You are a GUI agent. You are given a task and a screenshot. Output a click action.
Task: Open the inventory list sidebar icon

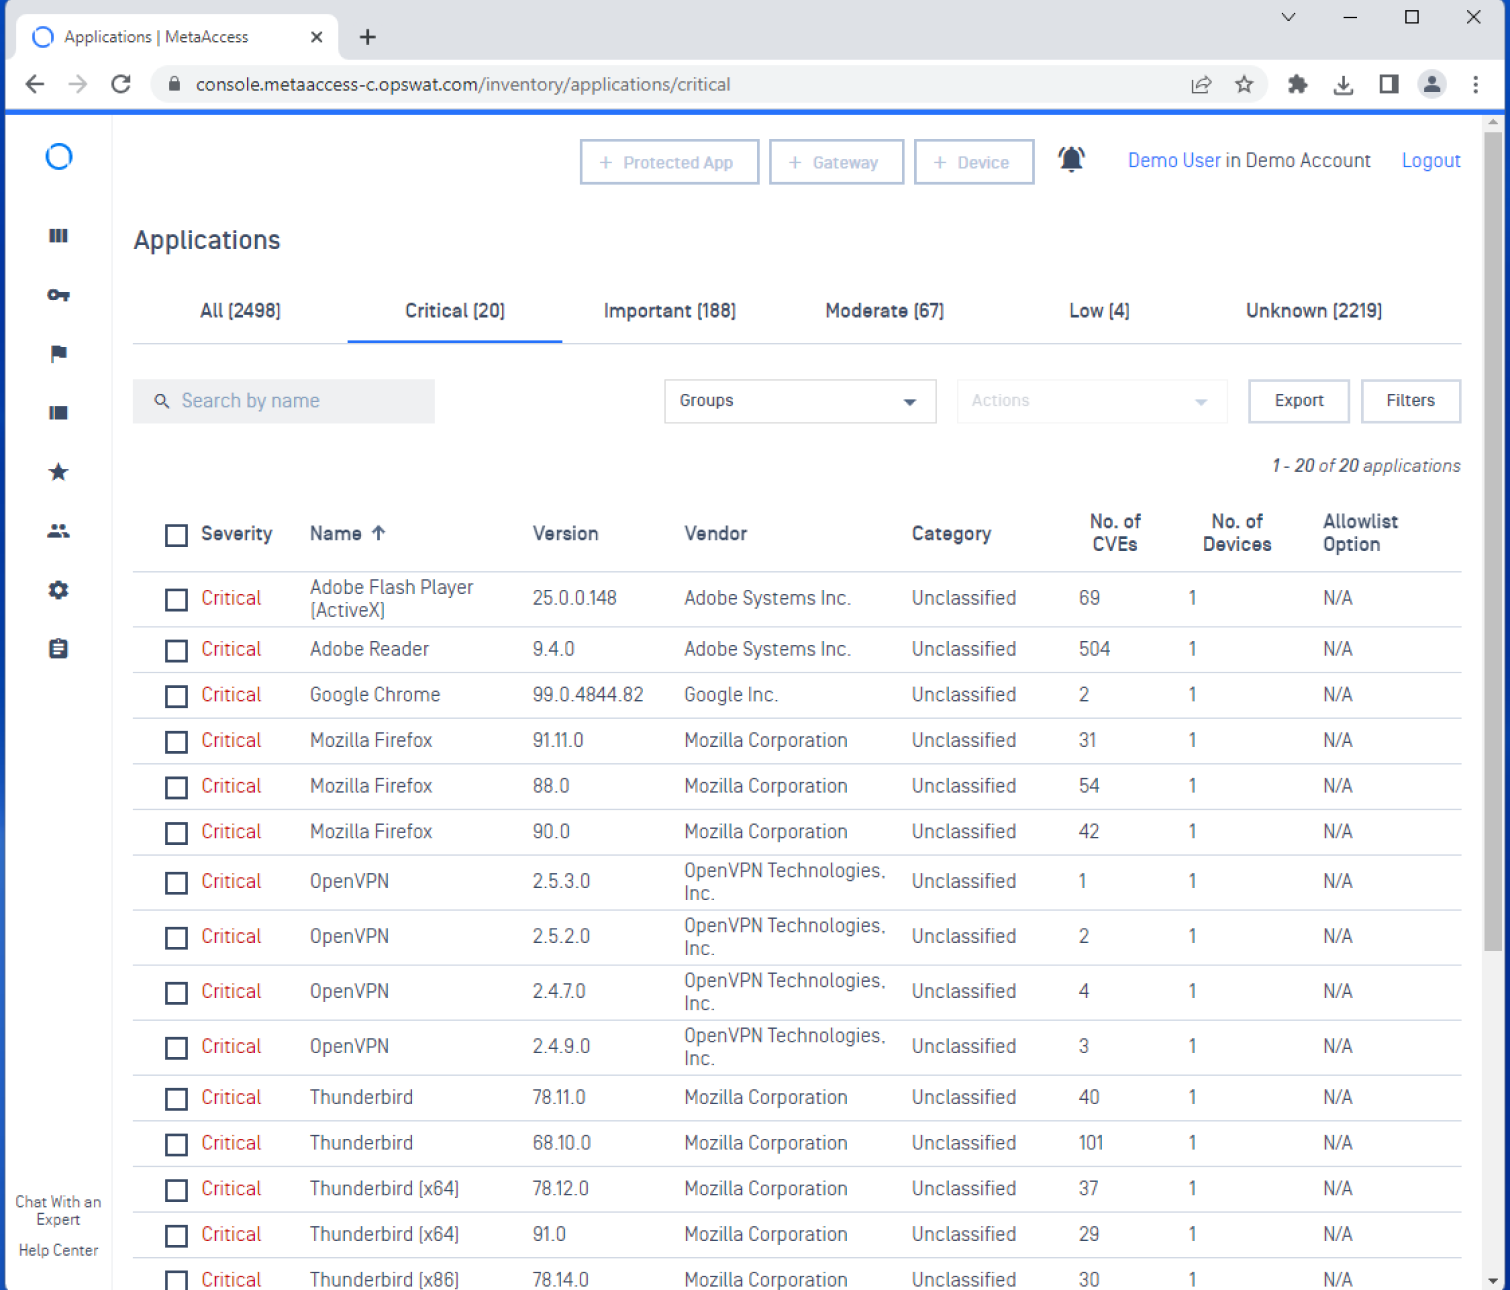tap(59, 413)
